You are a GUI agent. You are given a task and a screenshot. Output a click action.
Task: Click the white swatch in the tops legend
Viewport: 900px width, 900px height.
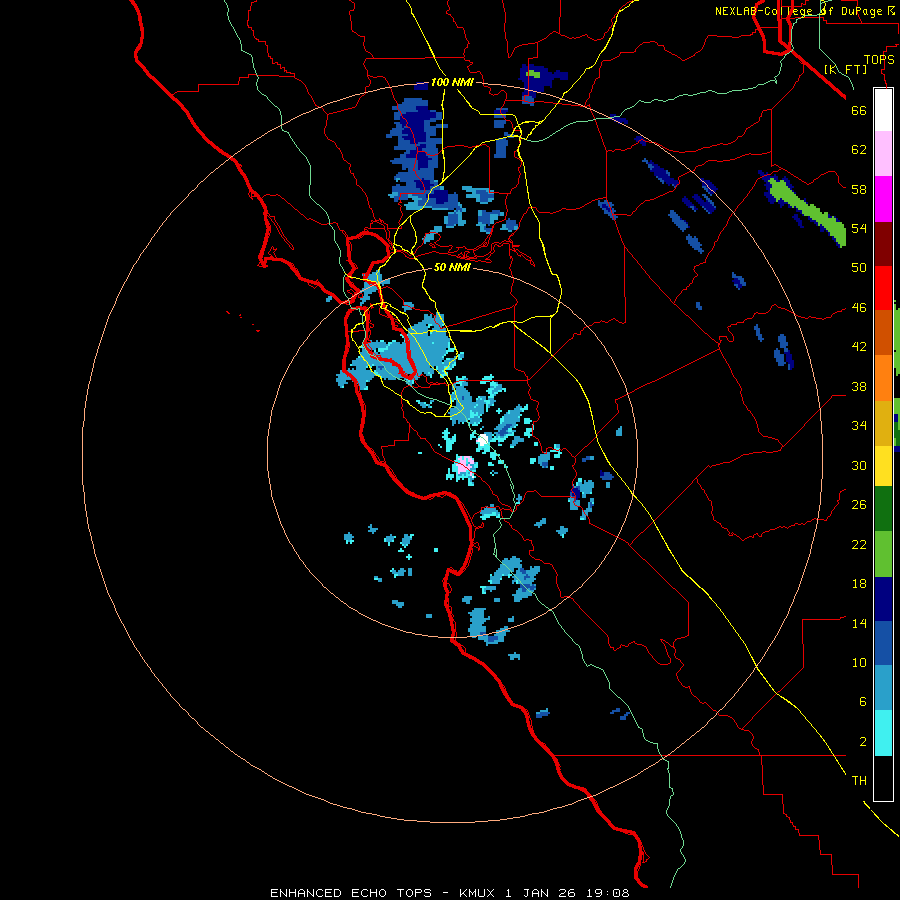pyautogui.click(x=883, y=110)
